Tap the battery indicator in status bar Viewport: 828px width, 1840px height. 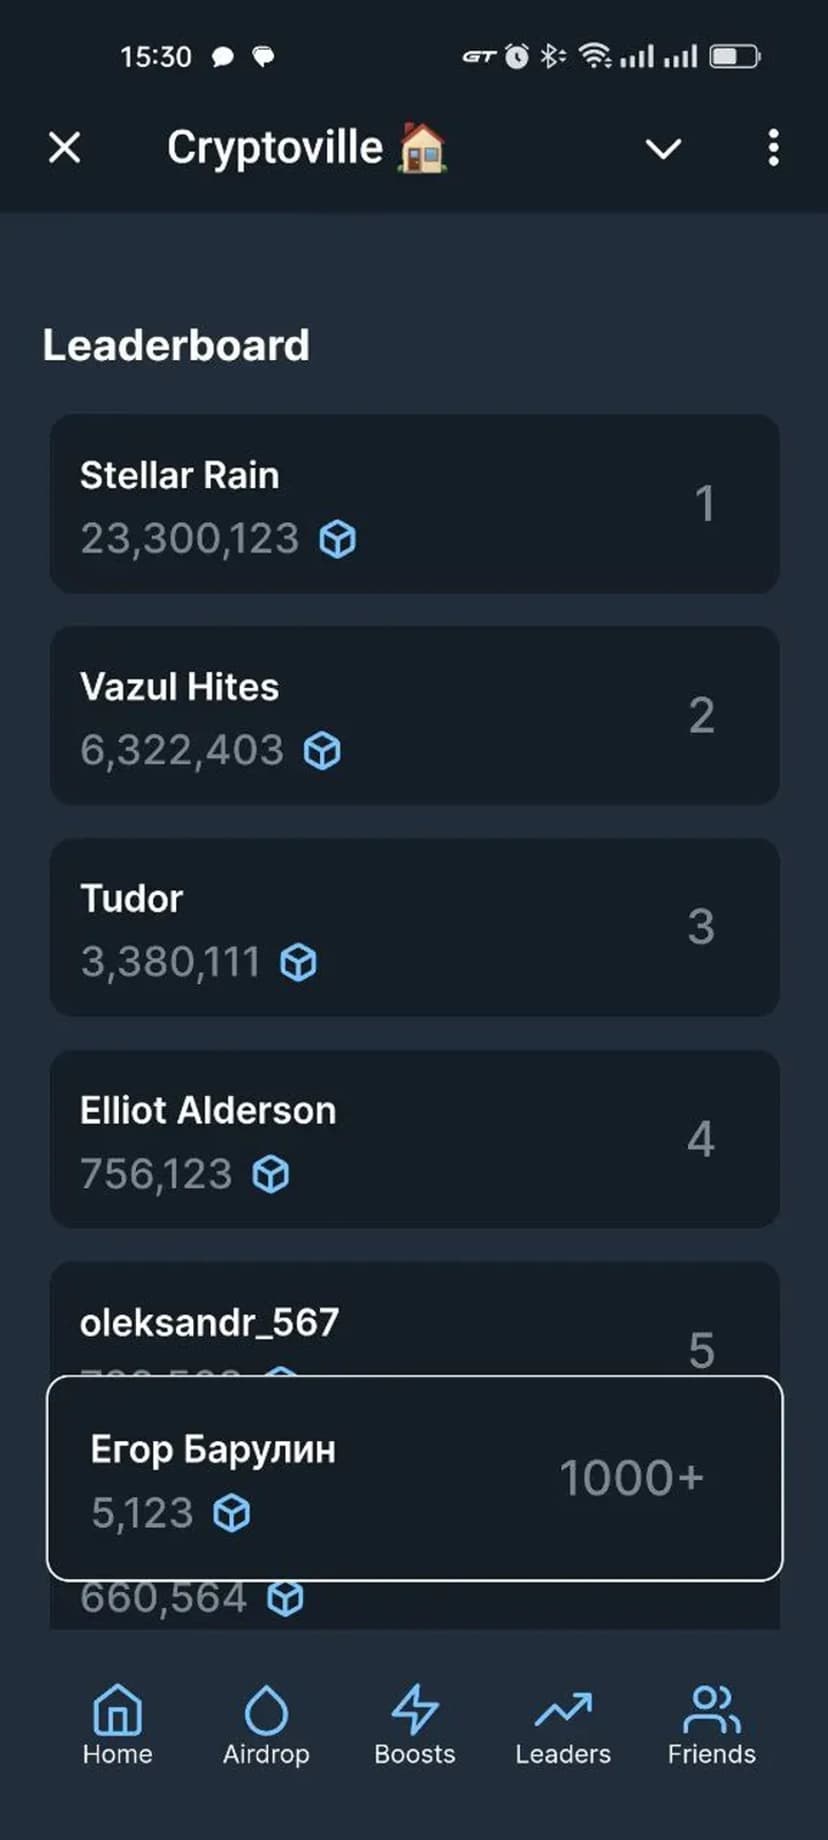[735, 57]
